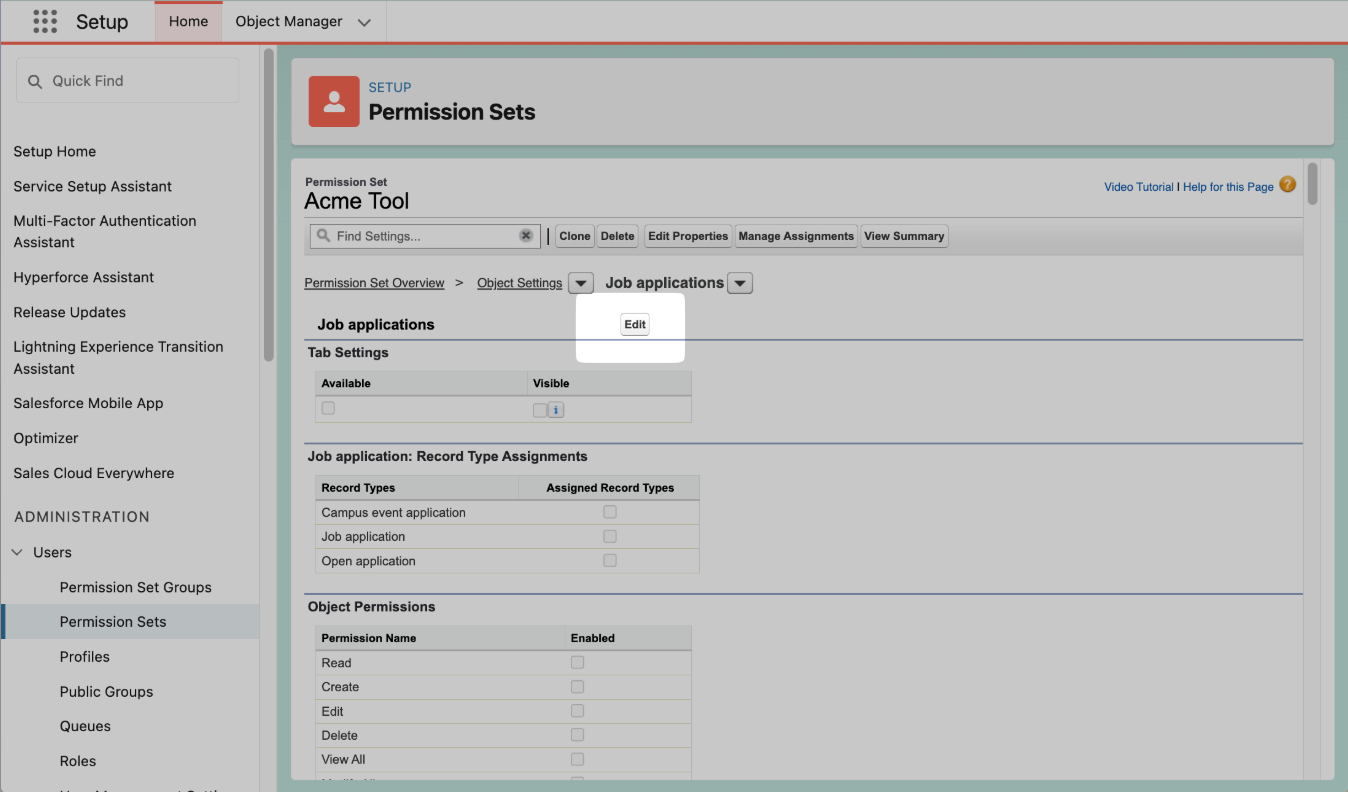The image size is (1348, 792).
Task: Open Permission Set Groups in sidebar
Action: [136, 587]
